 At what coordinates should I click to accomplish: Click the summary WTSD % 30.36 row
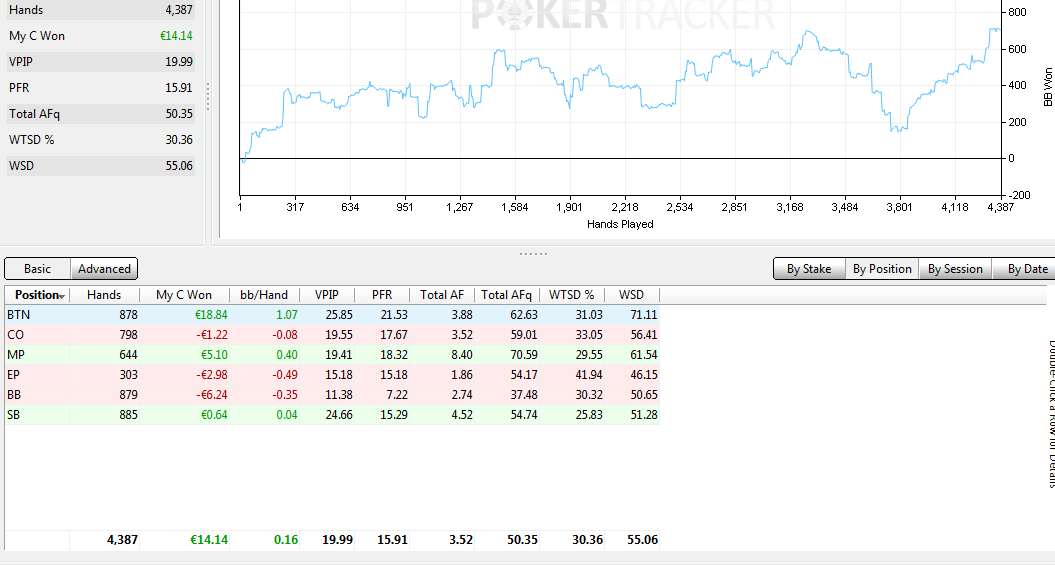[x=101, y=140]
